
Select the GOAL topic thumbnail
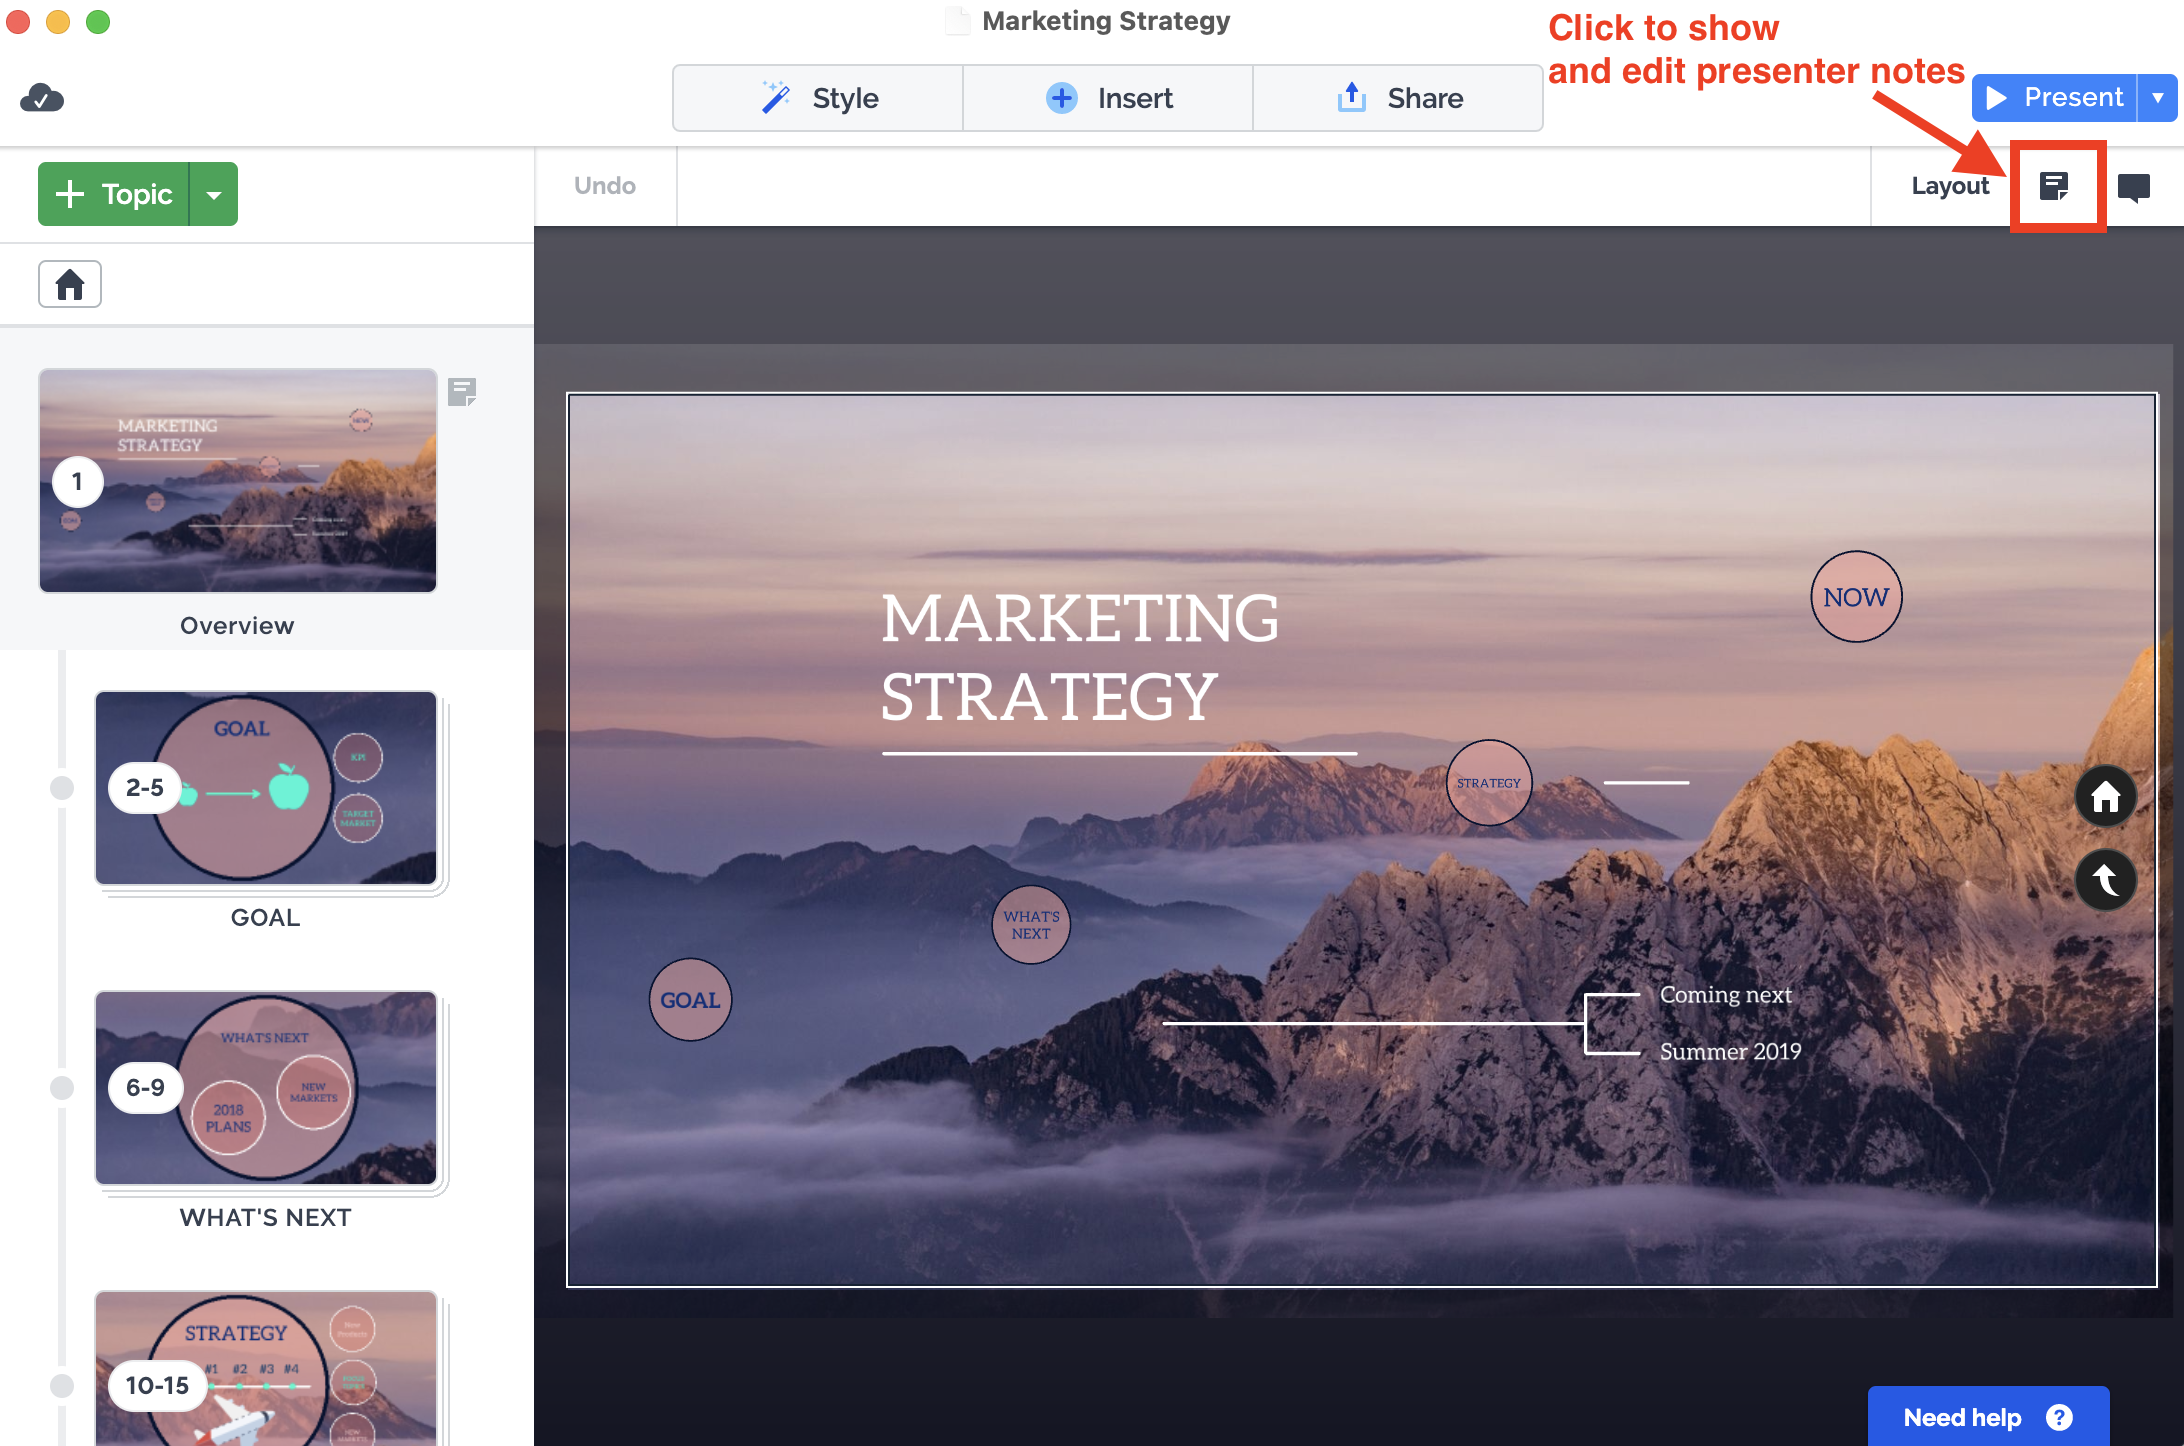(266, 788)
